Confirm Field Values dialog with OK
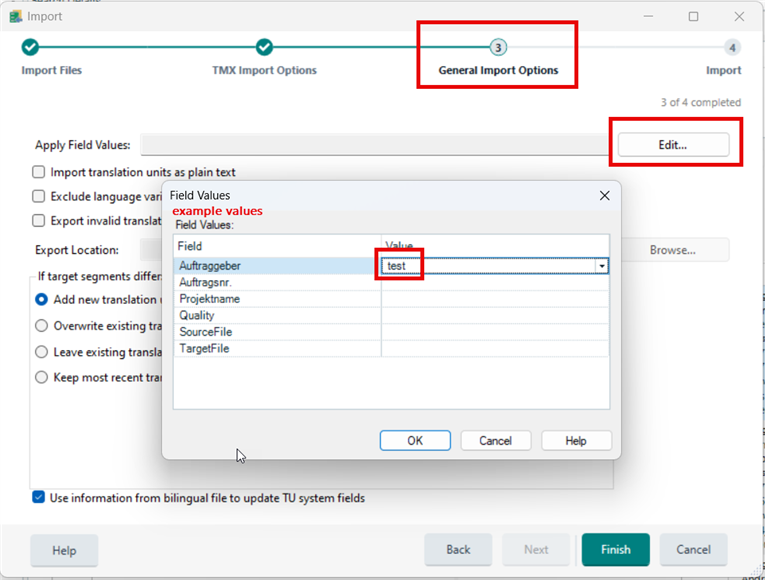This screenshot has width=765, height=580. (415, 440)
